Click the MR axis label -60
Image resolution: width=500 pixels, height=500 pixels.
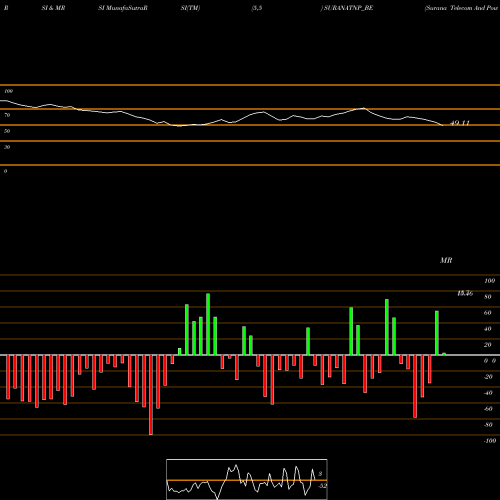coord(488,409)
